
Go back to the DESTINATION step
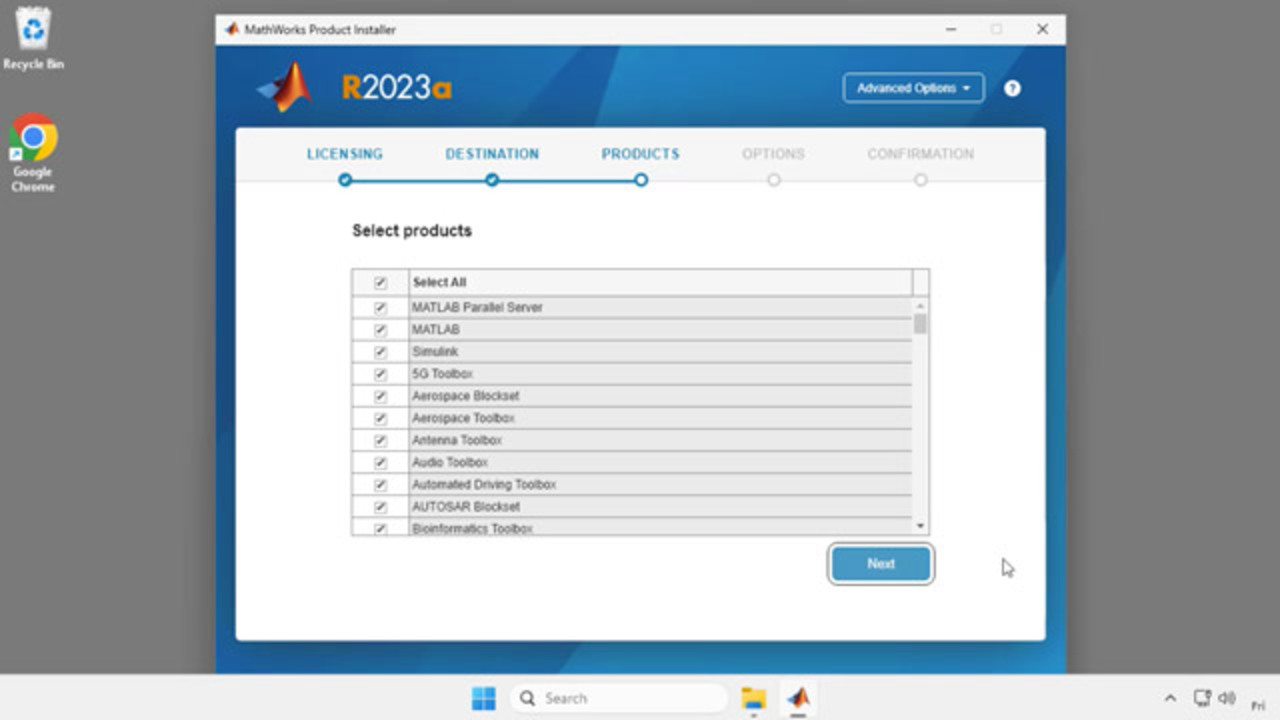point(492,154)
